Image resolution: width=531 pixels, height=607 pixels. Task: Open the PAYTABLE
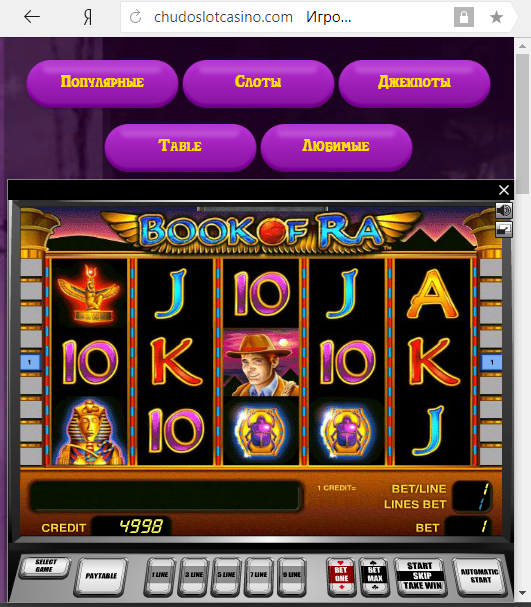click(101, 576)
